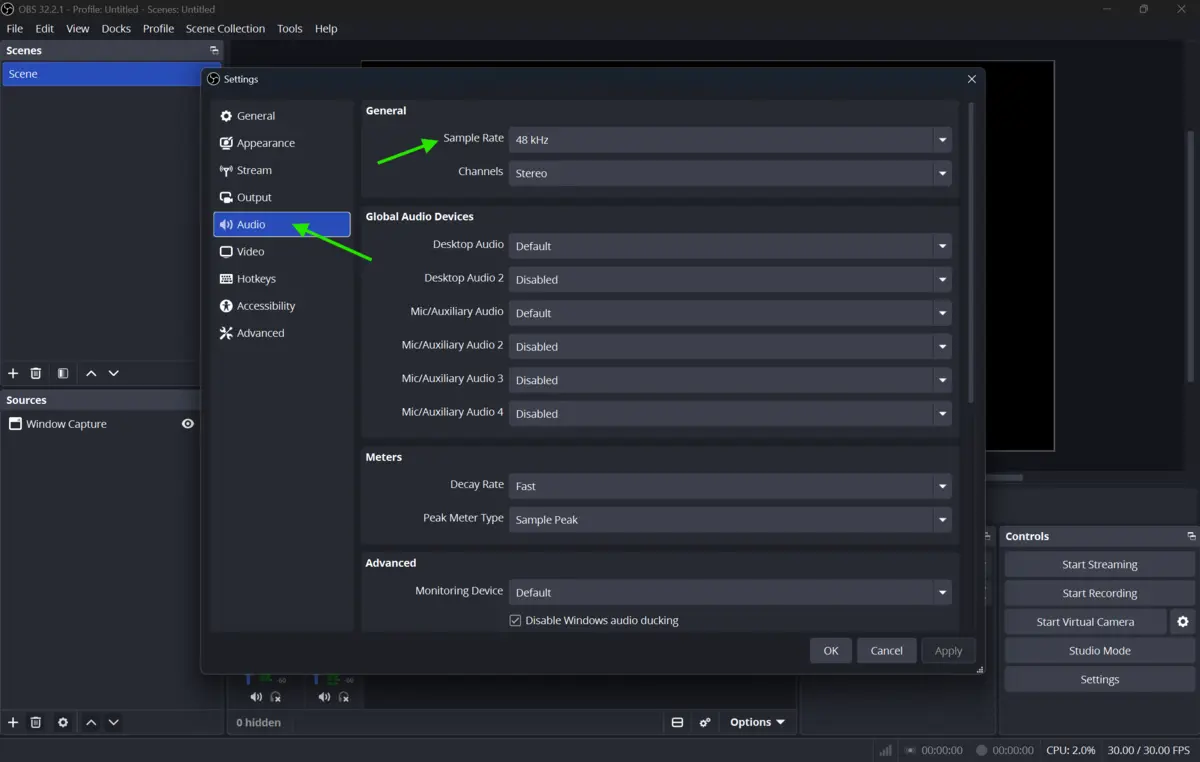Open advanced audio properties gears icon
Screen dimensions: 1200x762
[705, 722]
